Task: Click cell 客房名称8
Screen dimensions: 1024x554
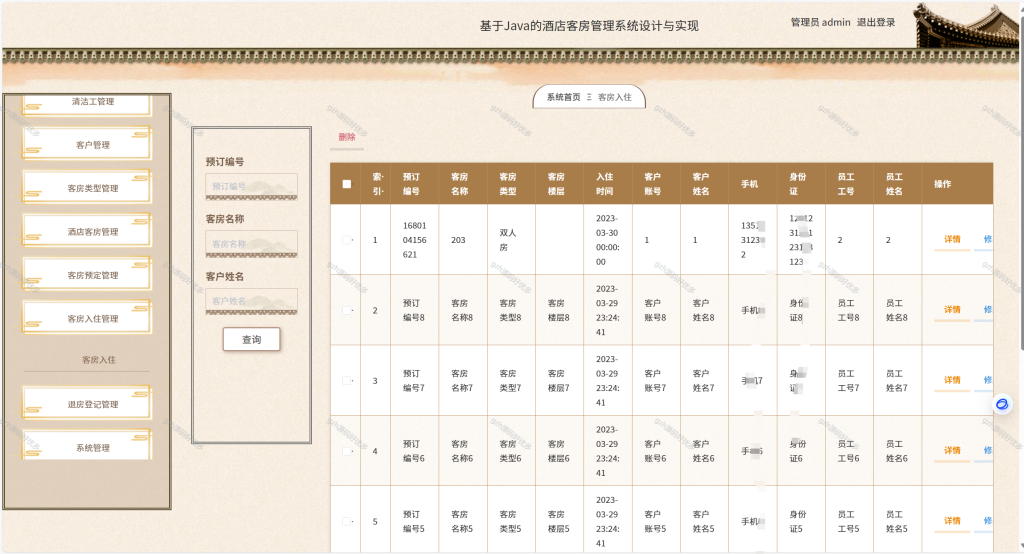Action: point(462,310)
